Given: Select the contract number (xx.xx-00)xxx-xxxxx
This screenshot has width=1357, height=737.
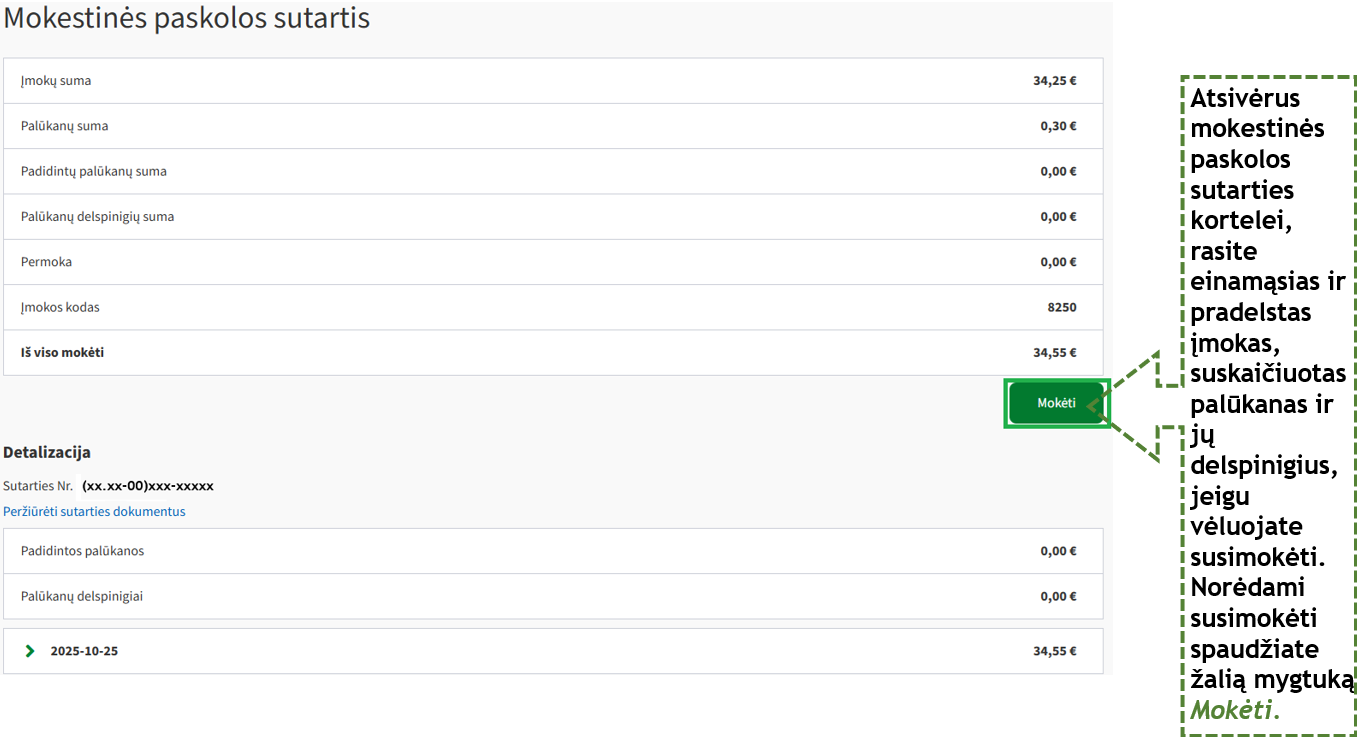Looking at the screenshot, I should [x=148, y=486].
